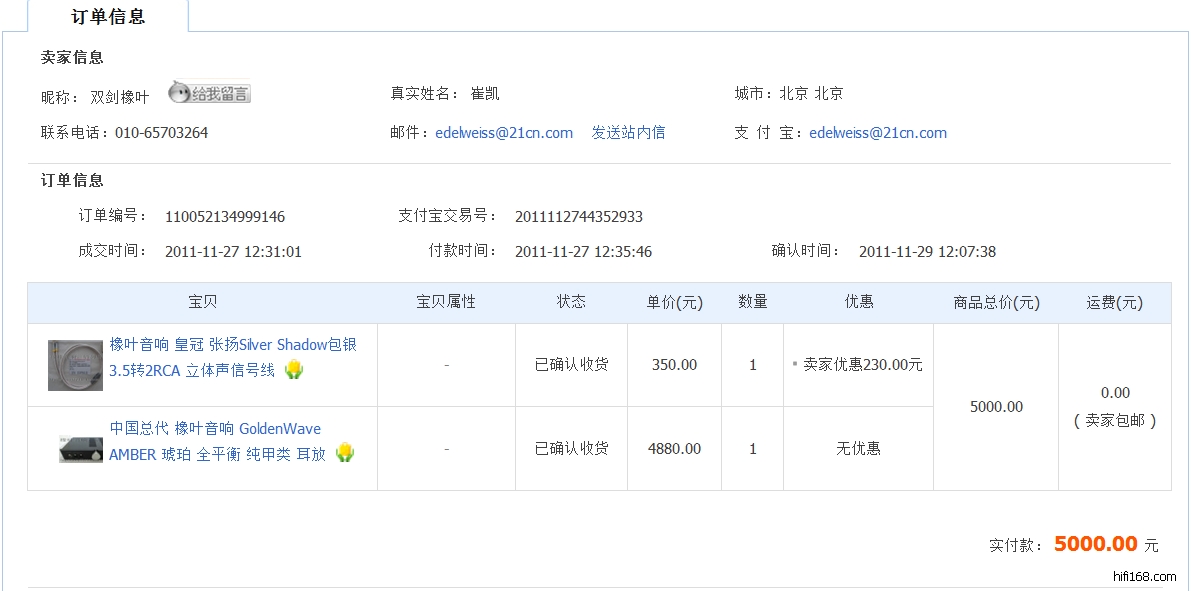Click the 支付宝 account email link
The image size is (1191, 591).
pos(878,133)
